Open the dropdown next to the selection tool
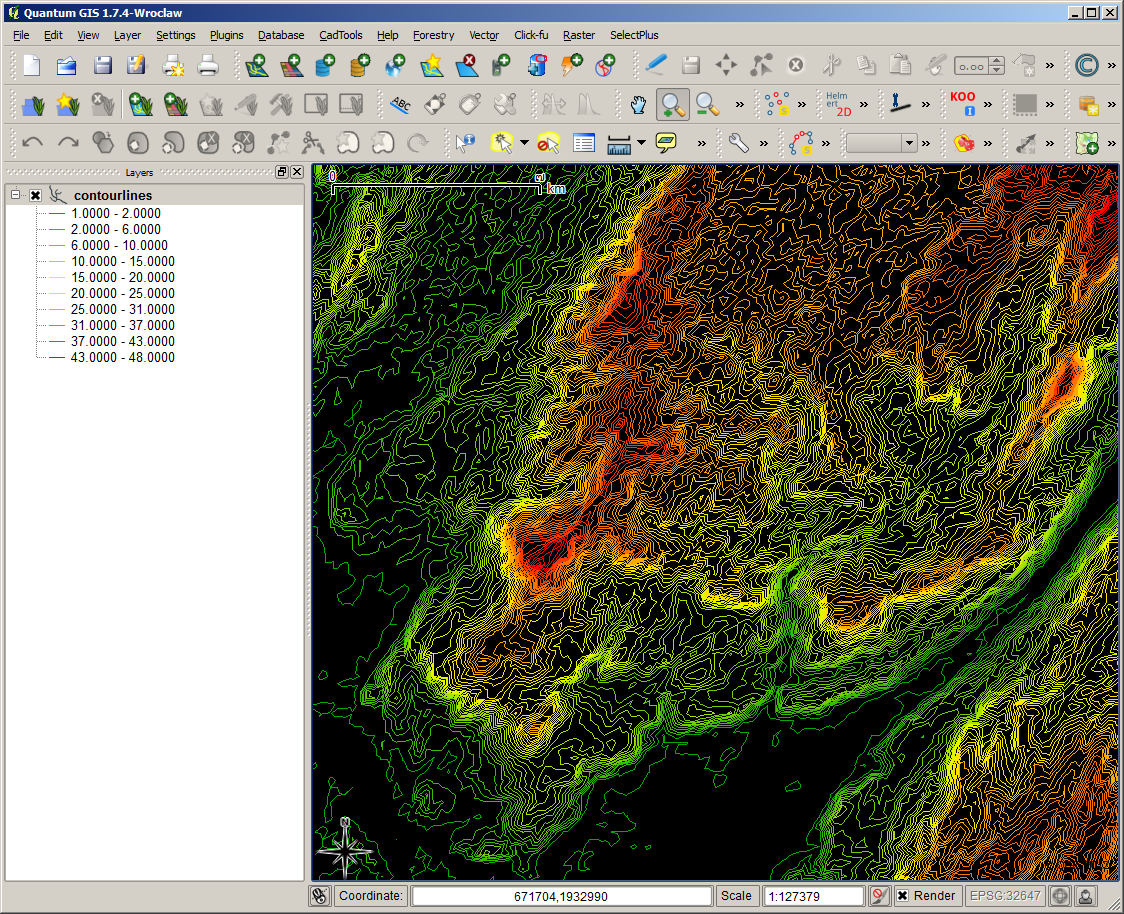The image size is (1124, 914). pos(524,143)
